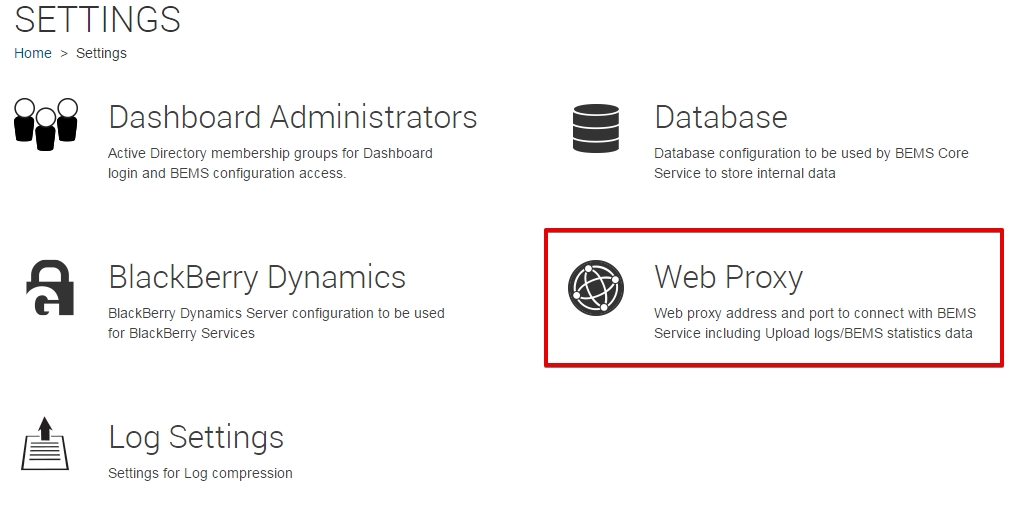Open the Database settings heading
The height and width of the screenshot is (505, 1016).
tap(720, 118)
